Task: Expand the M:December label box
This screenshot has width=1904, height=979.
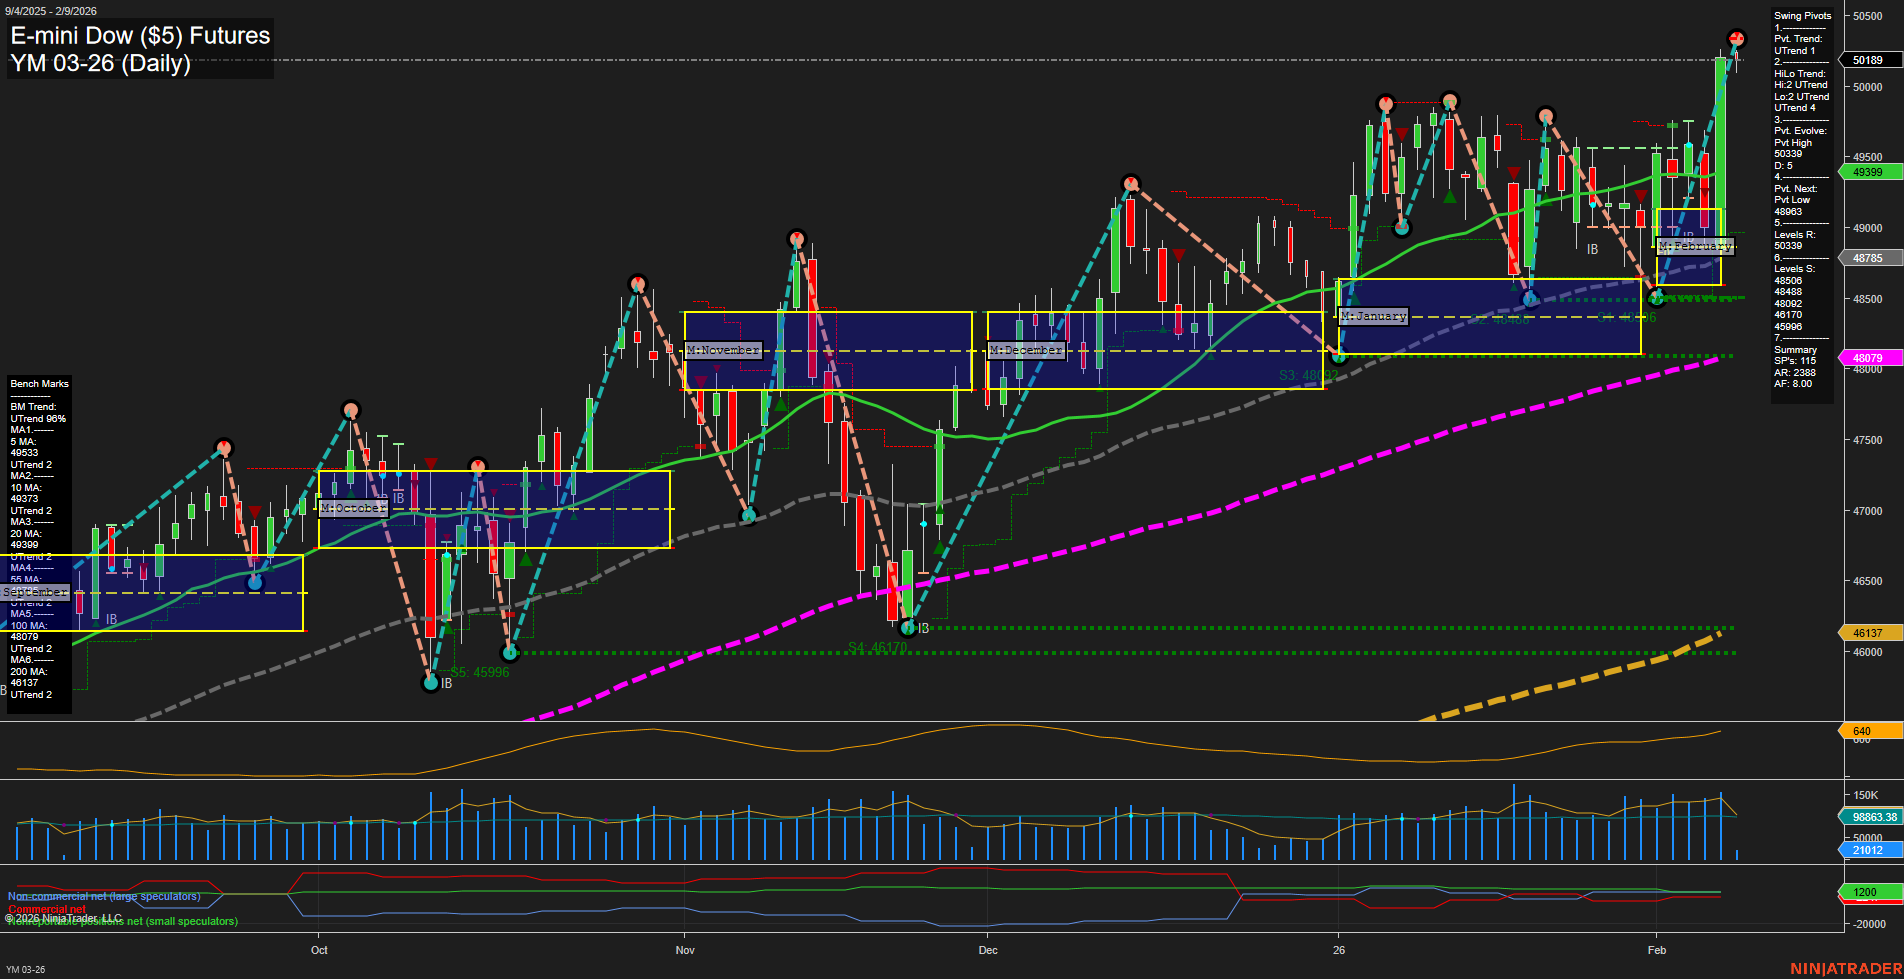Action: click(x=1026, y=350)
